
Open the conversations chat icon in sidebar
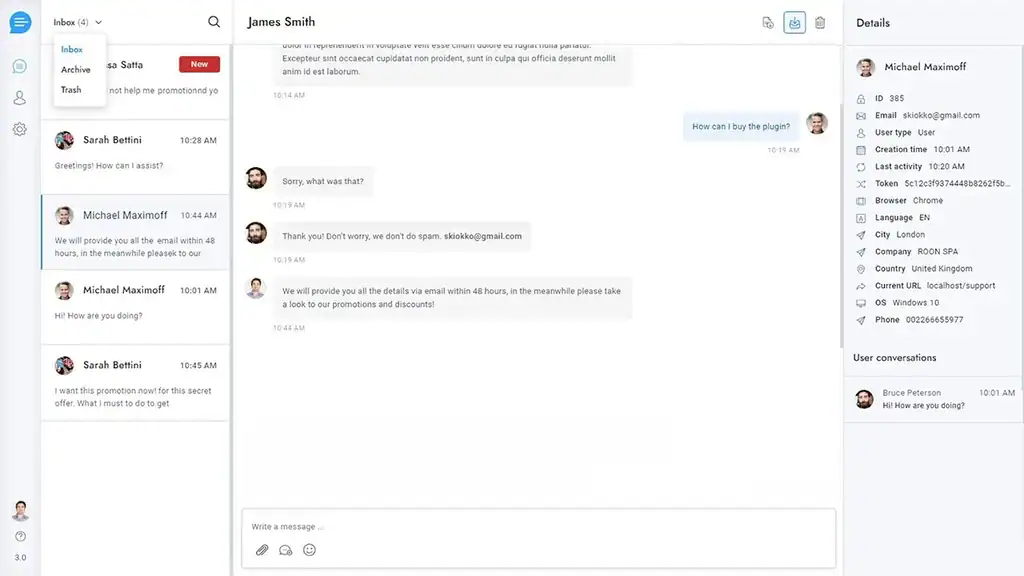coord(19,67)
